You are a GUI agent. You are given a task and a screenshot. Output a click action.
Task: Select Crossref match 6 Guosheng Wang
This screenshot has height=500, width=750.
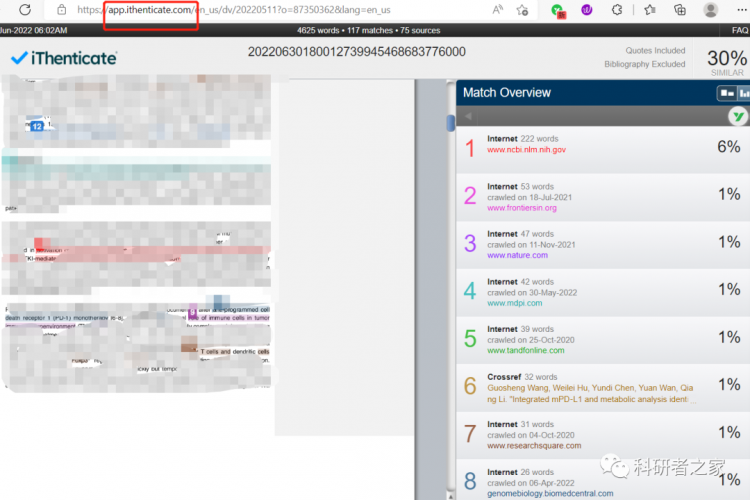[590, 393]
